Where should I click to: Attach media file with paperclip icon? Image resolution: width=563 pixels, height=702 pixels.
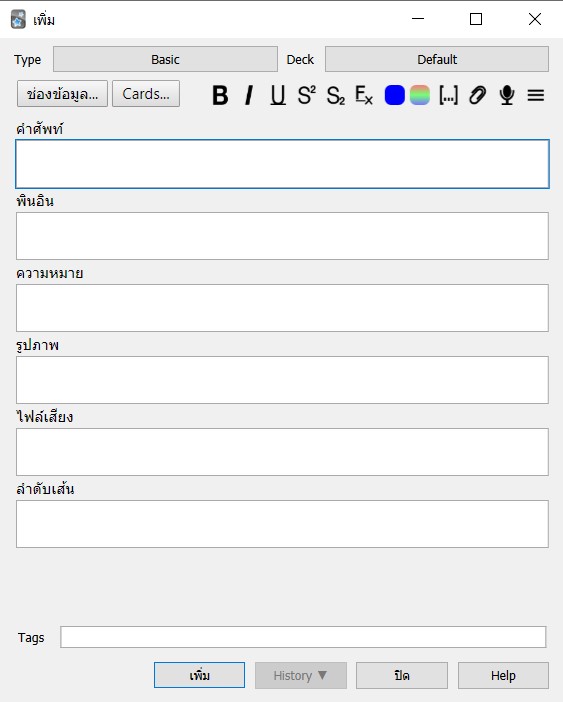[x=478, y=95]
